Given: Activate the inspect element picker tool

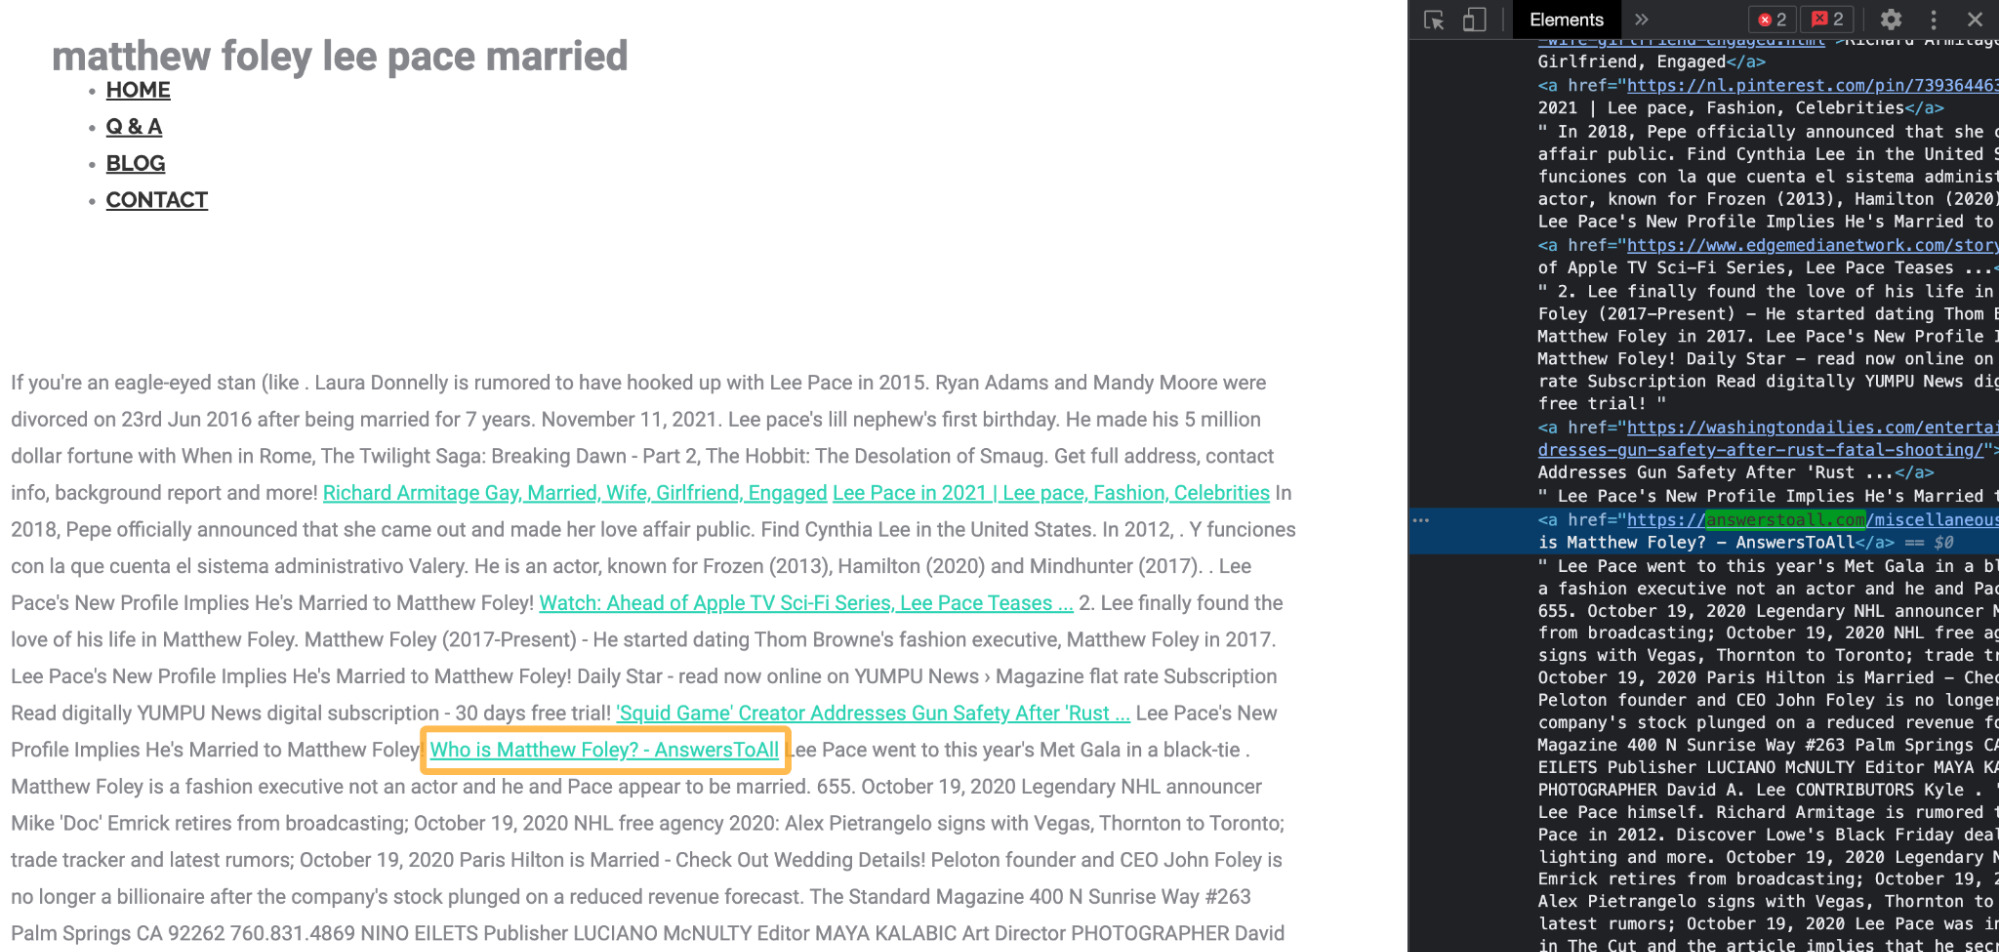Looking at the screenshot, I should pos(1434,20).
